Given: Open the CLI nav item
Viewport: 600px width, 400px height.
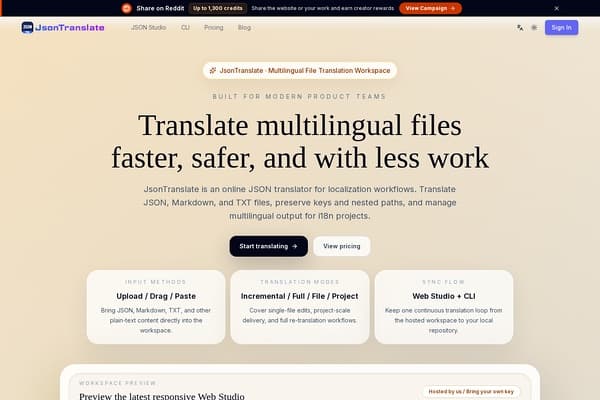Looking at the screenshot, I should [185, 28].
